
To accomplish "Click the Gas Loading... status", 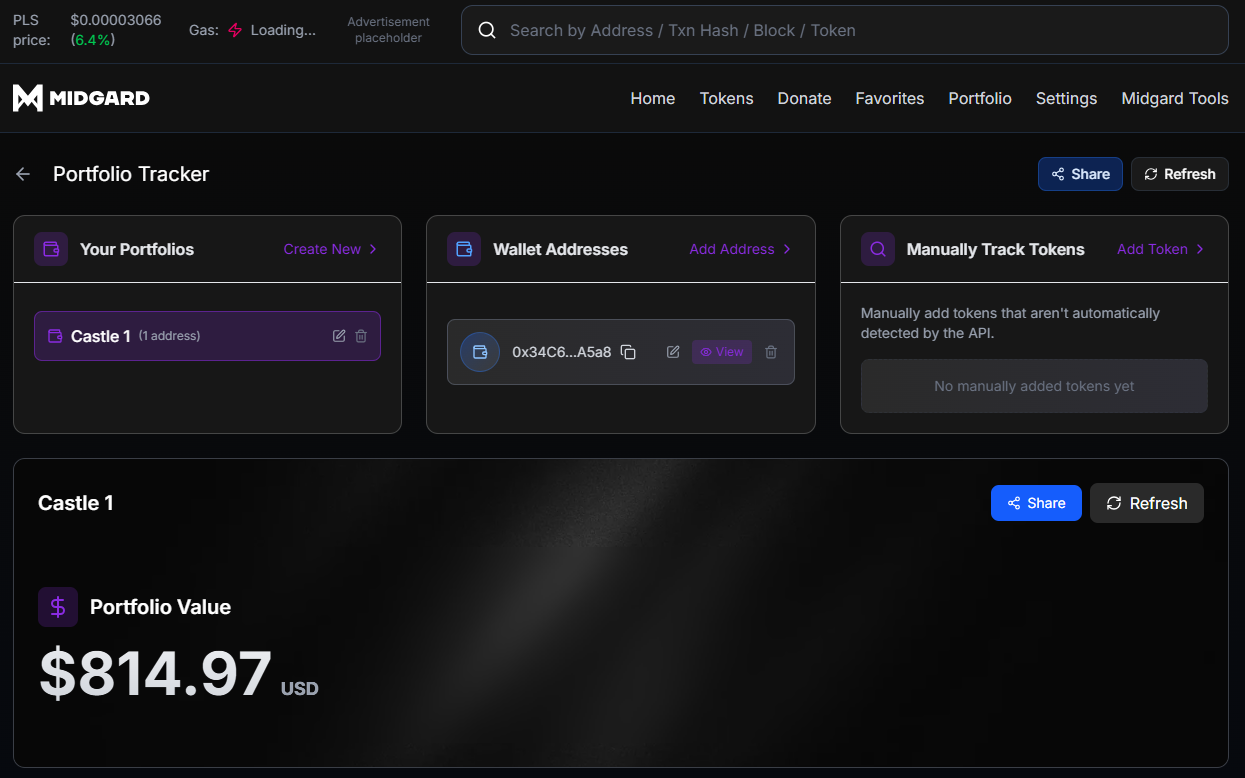I will point(252,30).
